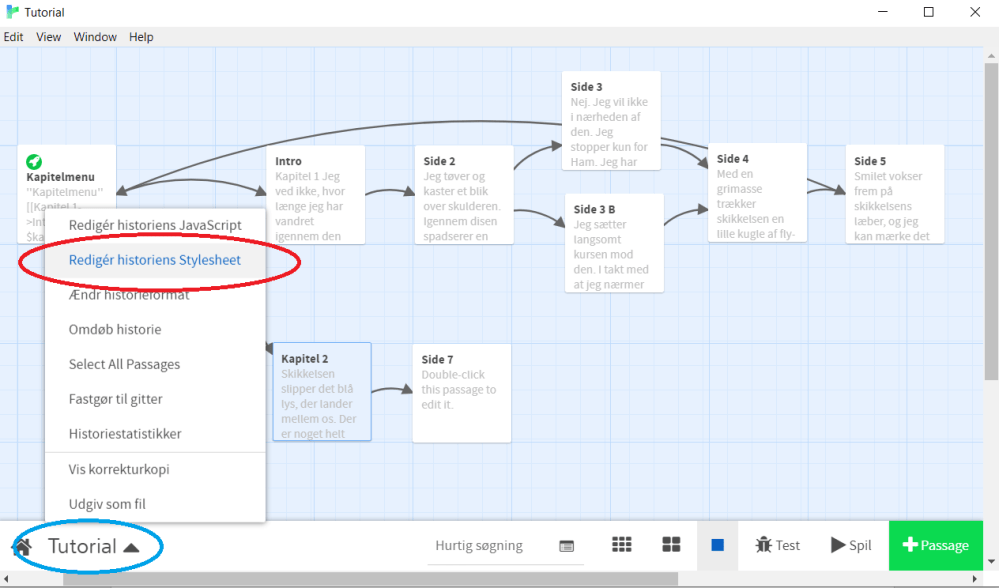Click the green start rocket icon on Kapitelmenu
999x588 pixels.
click(x=34, y=161)
